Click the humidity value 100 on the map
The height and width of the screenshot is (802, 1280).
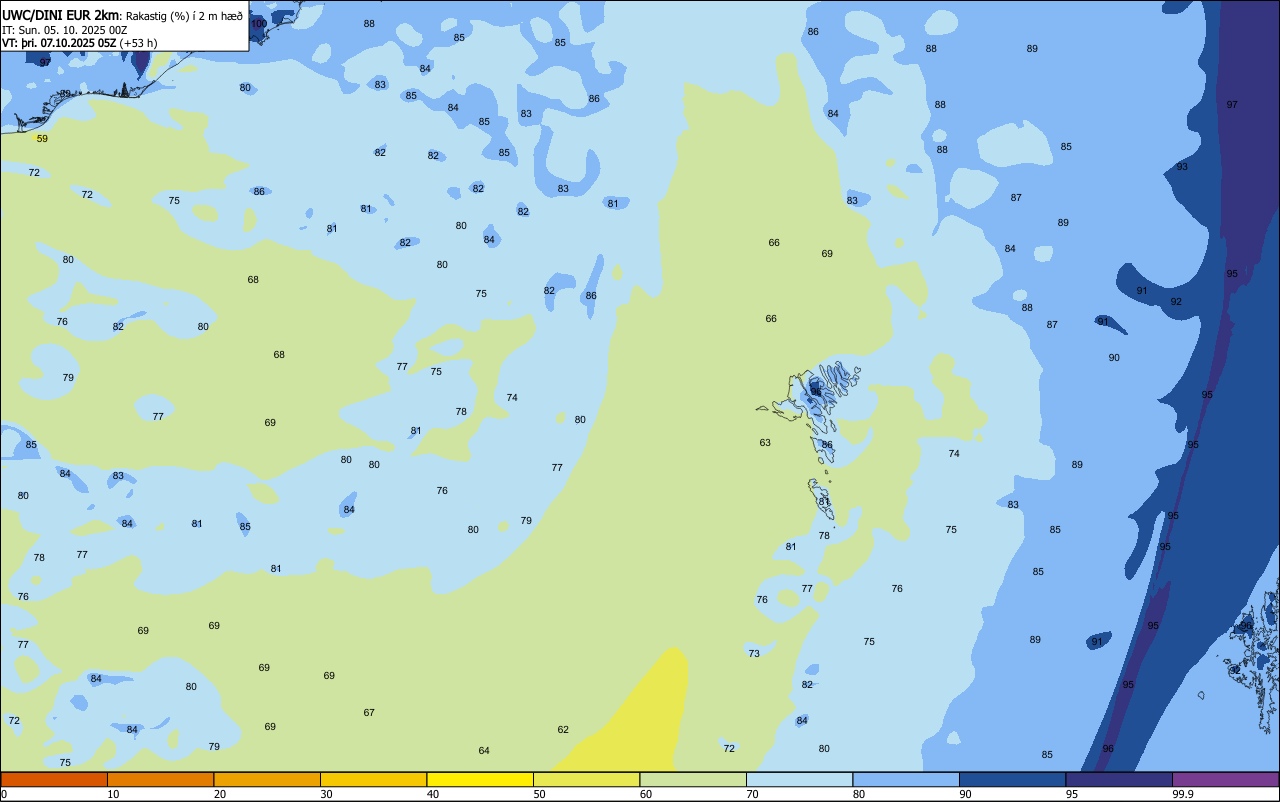[259, 23]
